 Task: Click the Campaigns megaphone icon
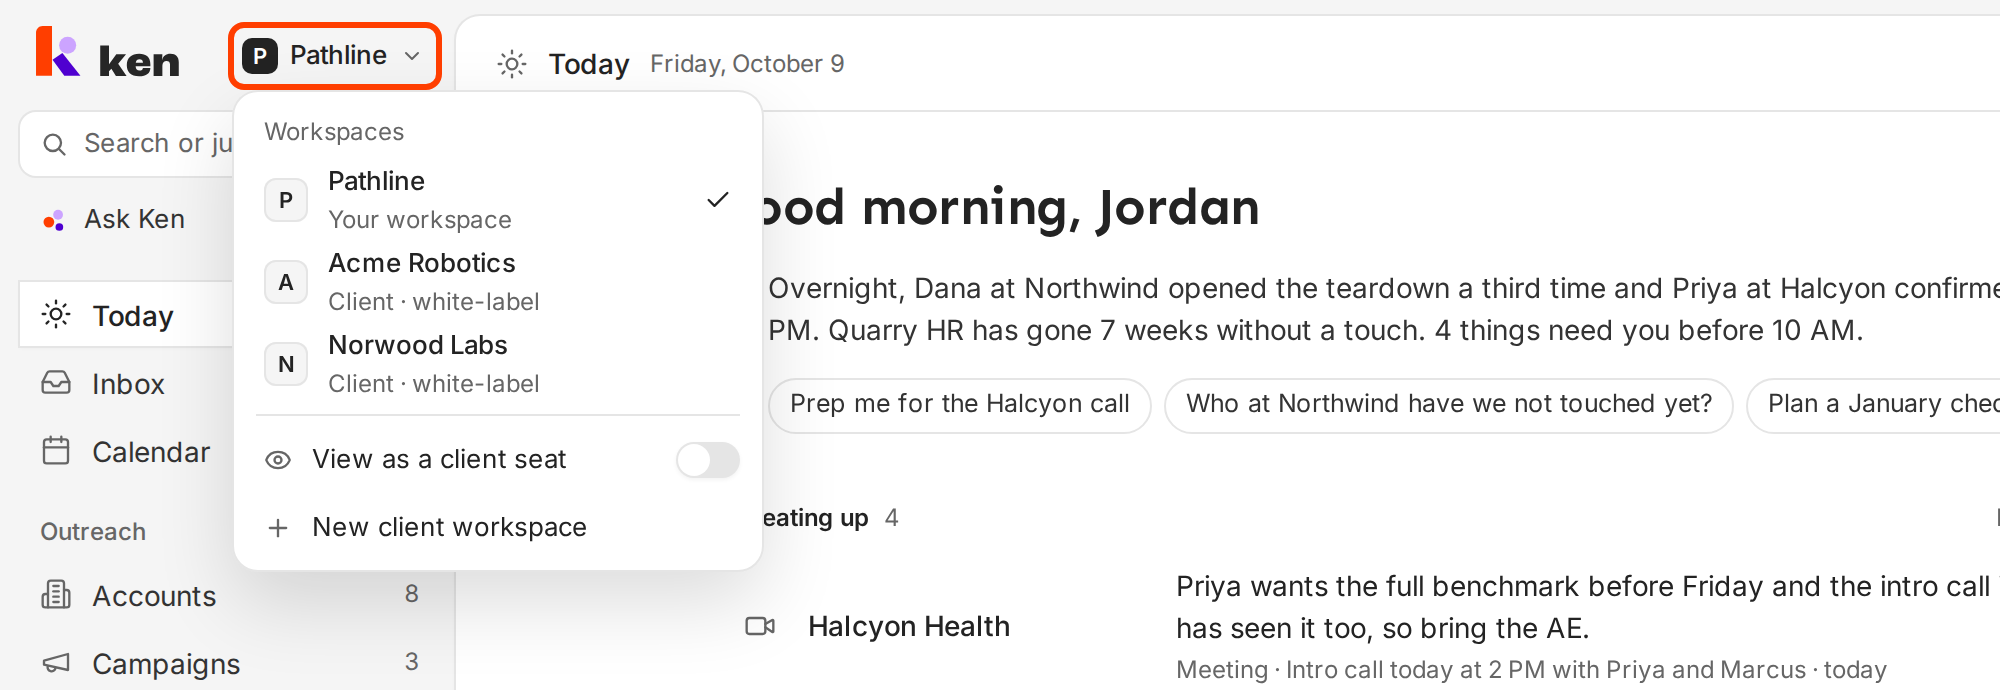[x=56, y=663]
